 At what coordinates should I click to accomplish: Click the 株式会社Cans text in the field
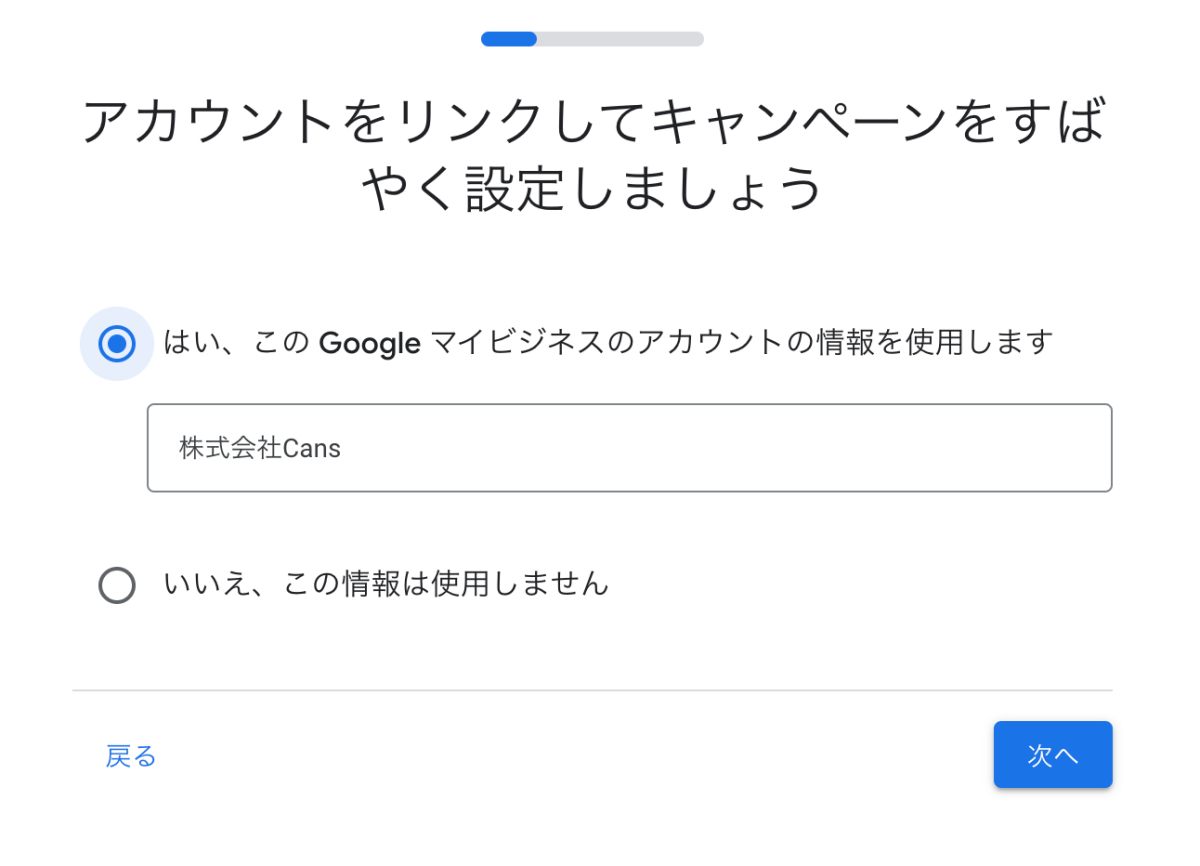pos(260,449)
